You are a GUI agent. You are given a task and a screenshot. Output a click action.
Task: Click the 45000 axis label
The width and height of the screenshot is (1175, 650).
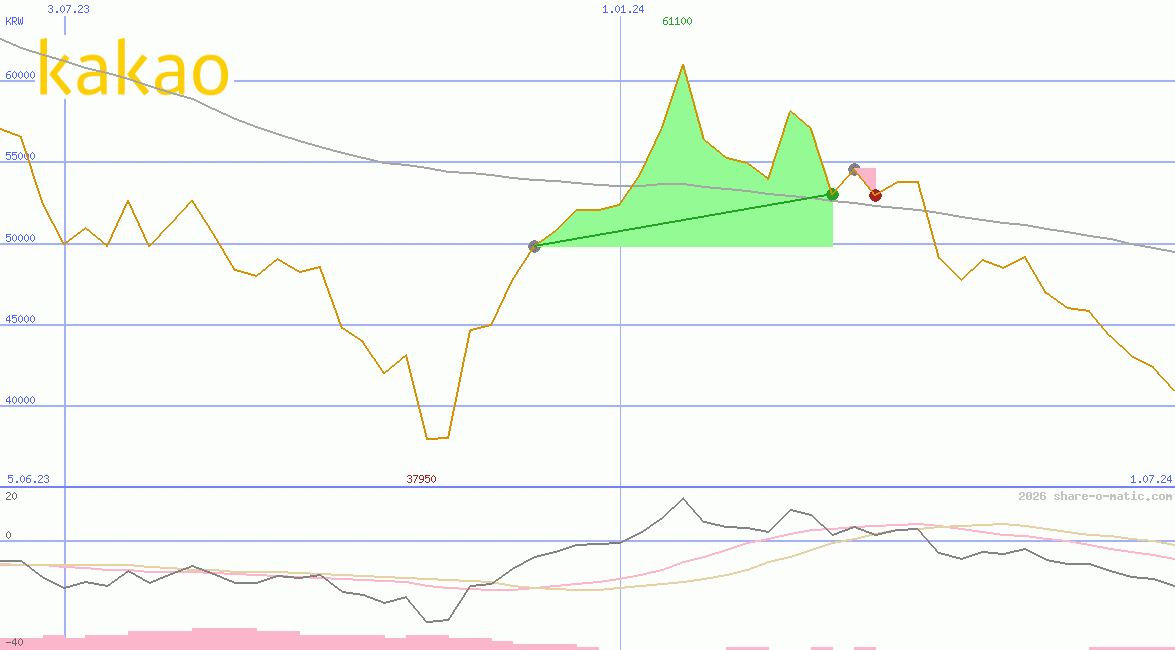point(19,319)
